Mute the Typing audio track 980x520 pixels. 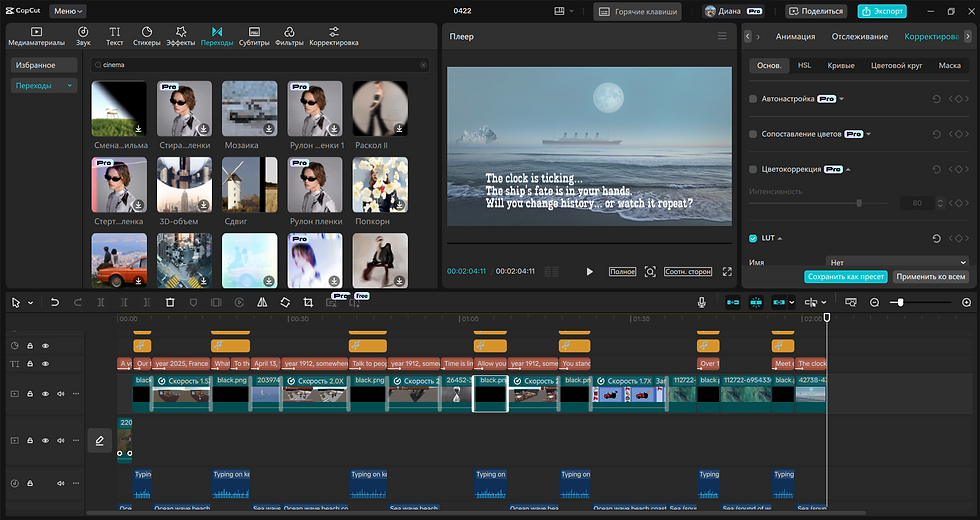61,483
